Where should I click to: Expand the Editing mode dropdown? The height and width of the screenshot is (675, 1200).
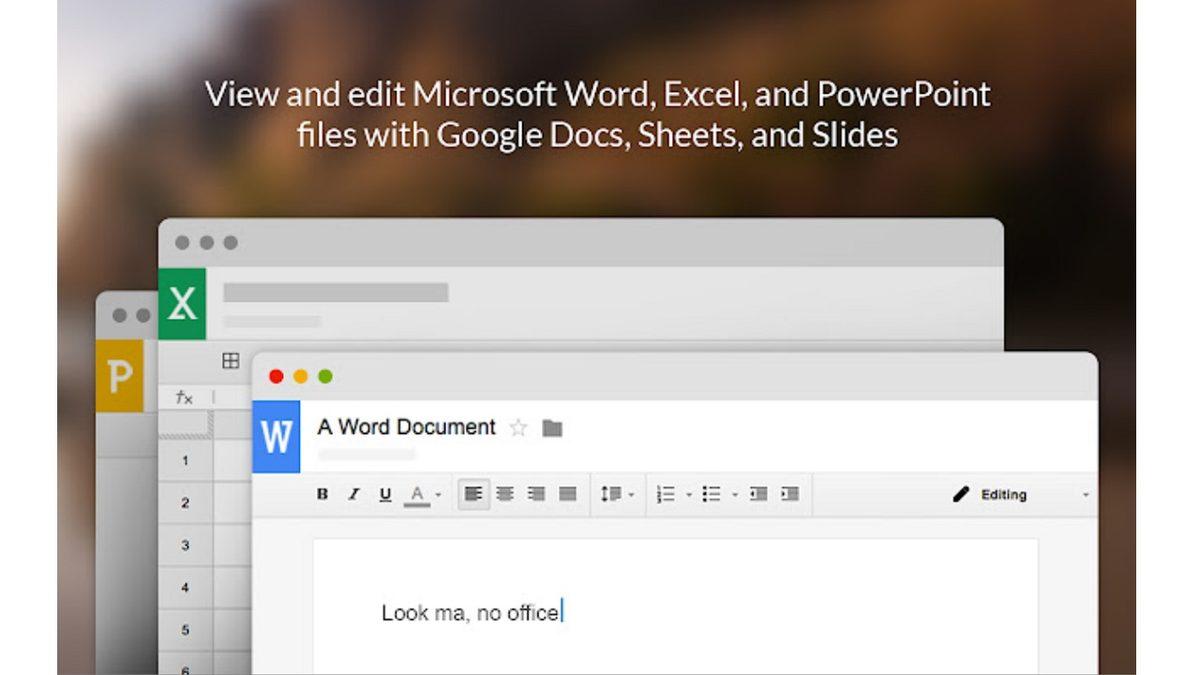(x=1088, y=493)
